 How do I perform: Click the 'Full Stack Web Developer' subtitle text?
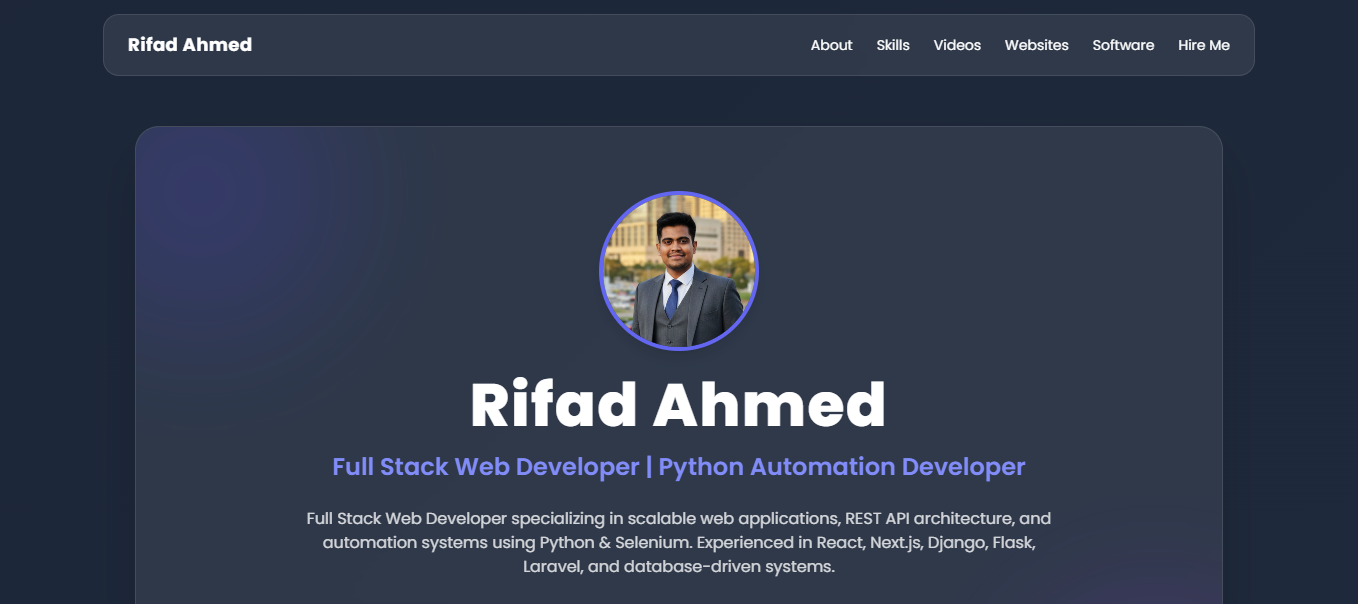tap(485, 467)
